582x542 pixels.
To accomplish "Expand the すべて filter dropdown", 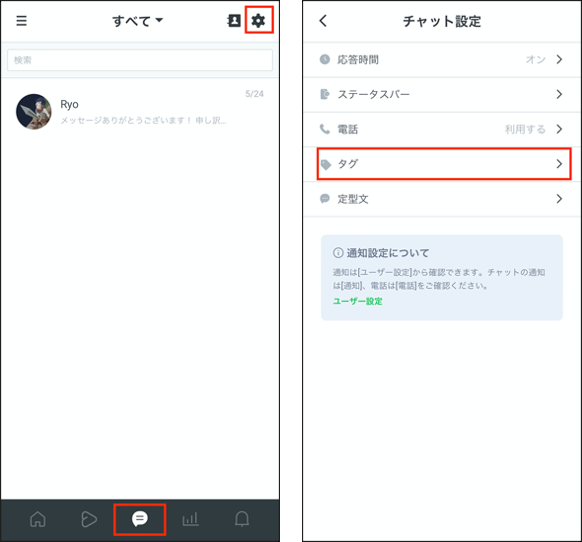I will [138, 21].
